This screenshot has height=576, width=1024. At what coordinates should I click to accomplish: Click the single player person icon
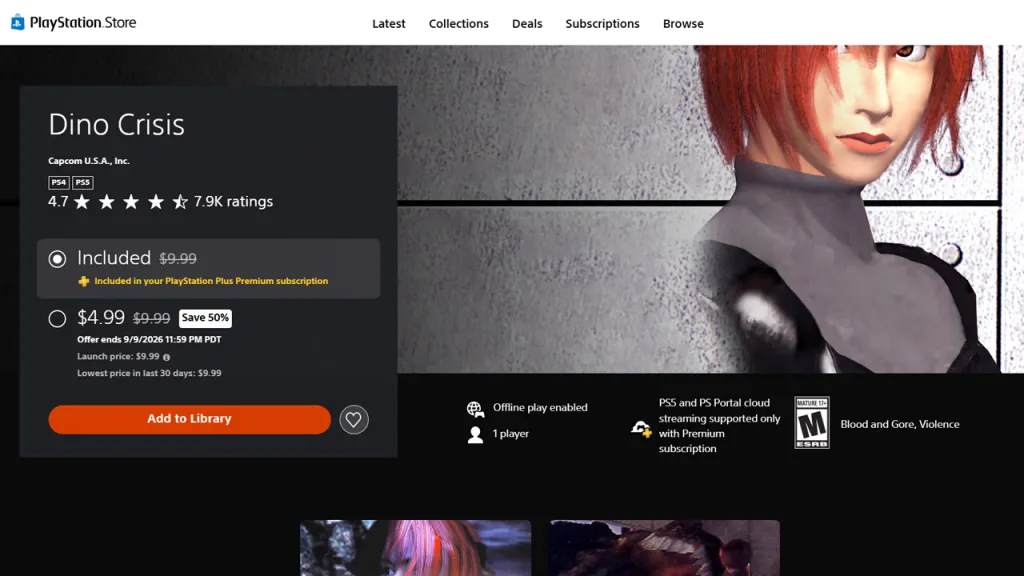pyautogui.click(x=475, y=435)
